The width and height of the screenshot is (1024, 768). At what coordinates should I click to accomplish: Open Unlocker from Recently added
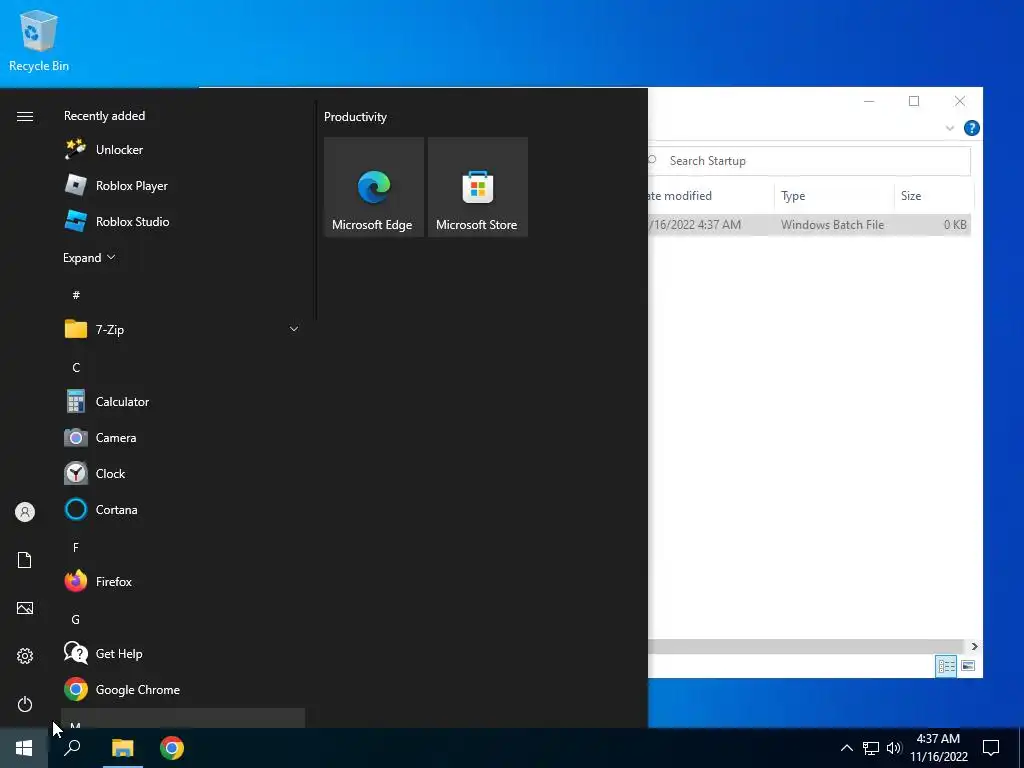(x=183, y=150)
